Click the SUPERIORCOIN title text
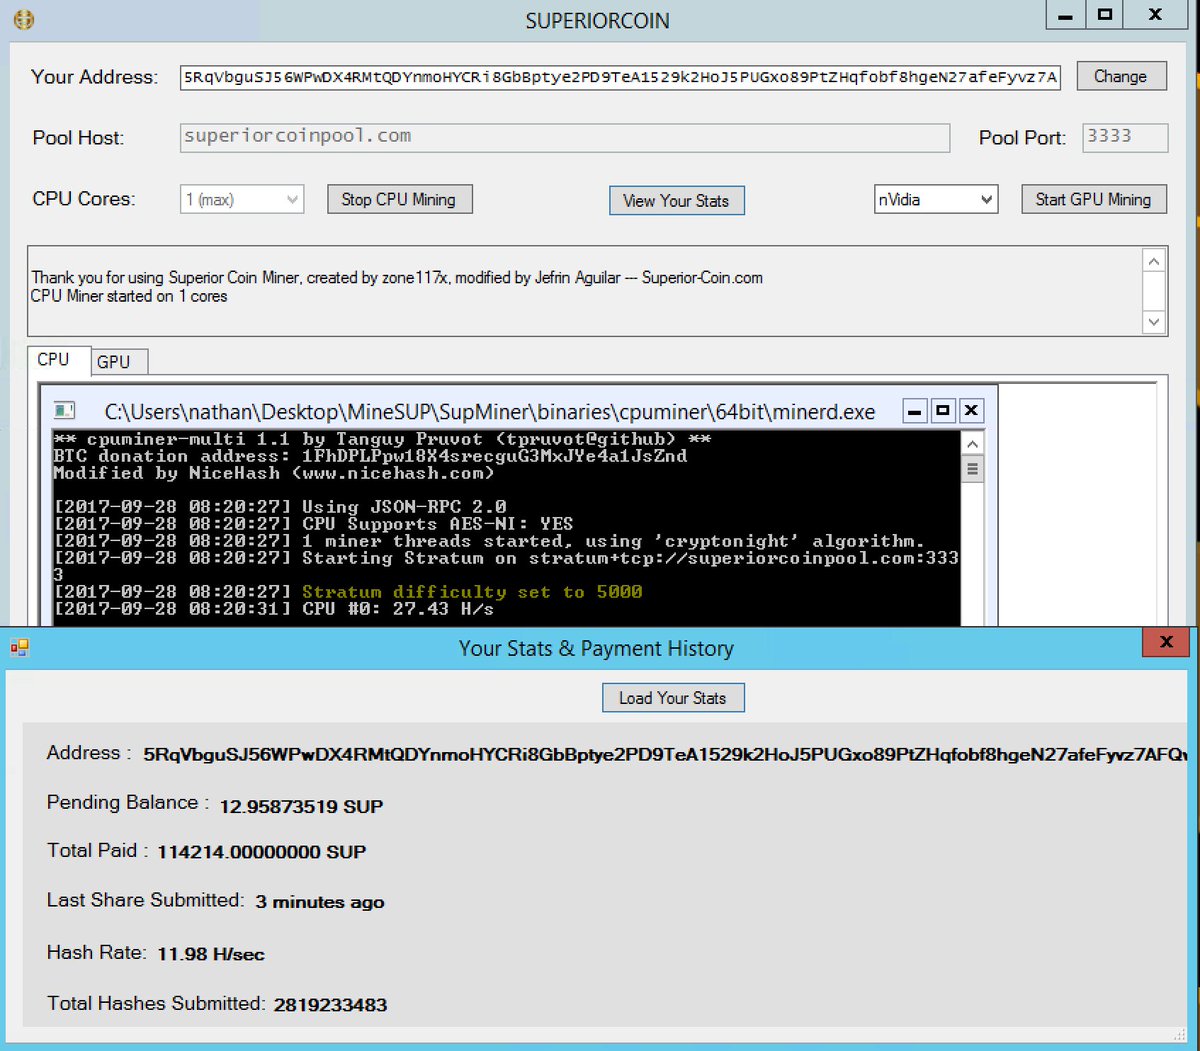Image resolution: width=1200 pixels, height=1051 pixels. click(598, 21)
